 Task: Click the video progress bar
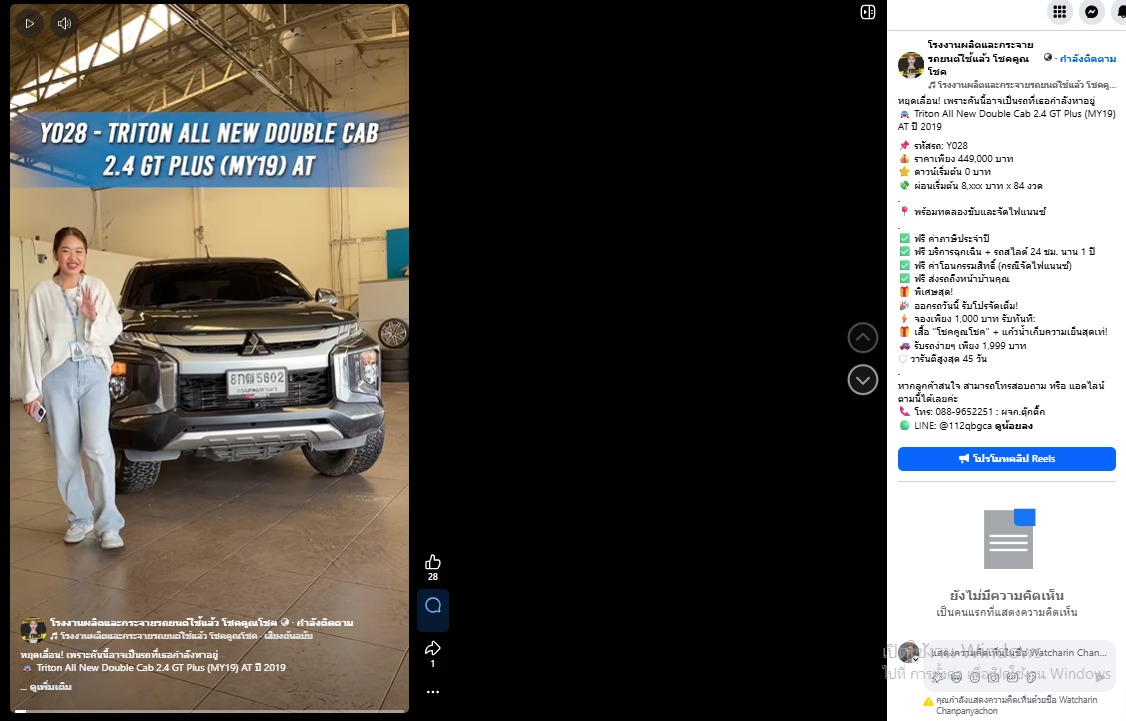coord(209,711)
